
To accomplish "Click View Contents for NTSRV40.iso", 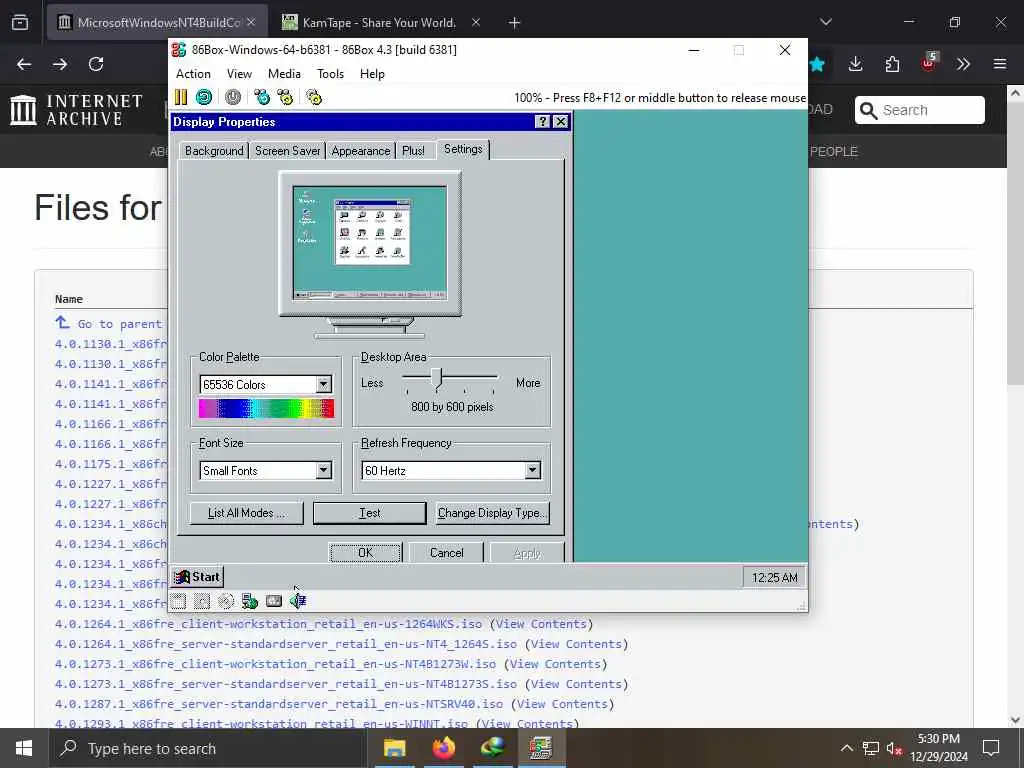I will [x=562, y=704].
